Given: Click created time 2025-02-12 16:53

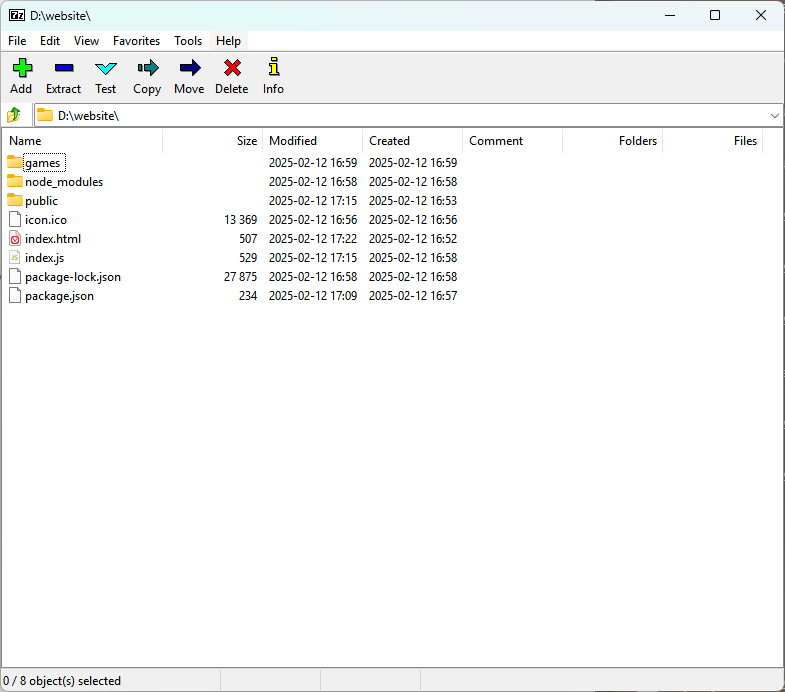Looking at the screenshot, I should (413, 201).
